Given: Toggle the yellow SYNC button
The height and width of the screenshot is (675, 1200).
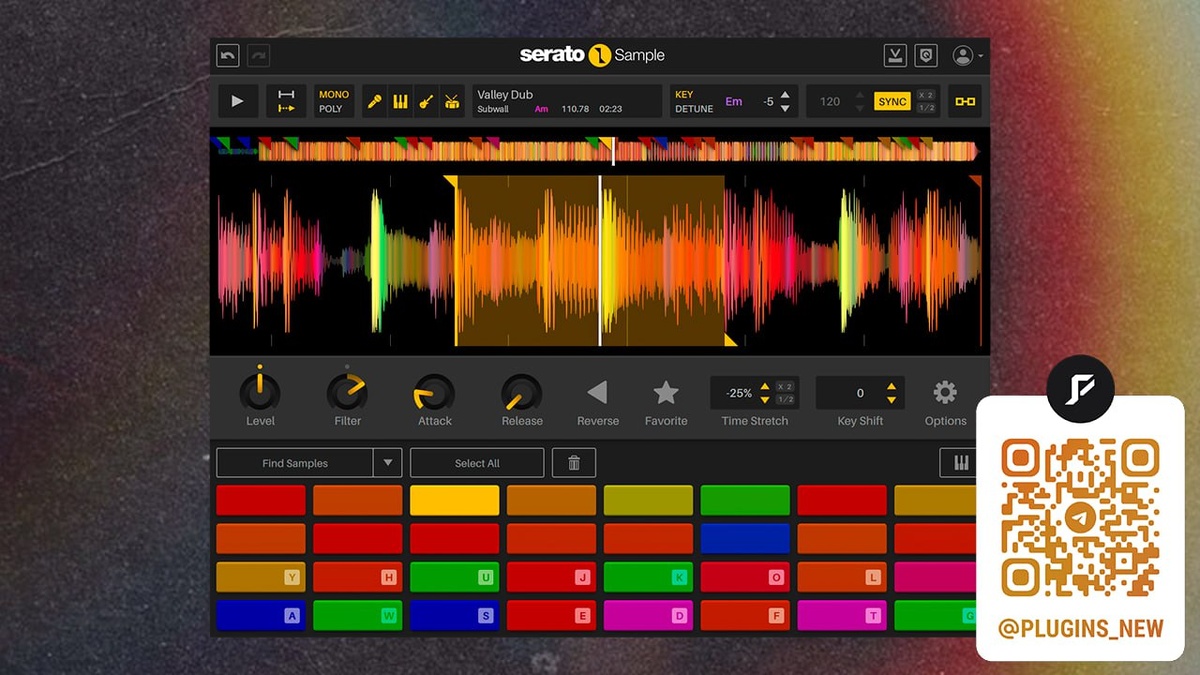Looking at the screenshot, I should (892, 102).
